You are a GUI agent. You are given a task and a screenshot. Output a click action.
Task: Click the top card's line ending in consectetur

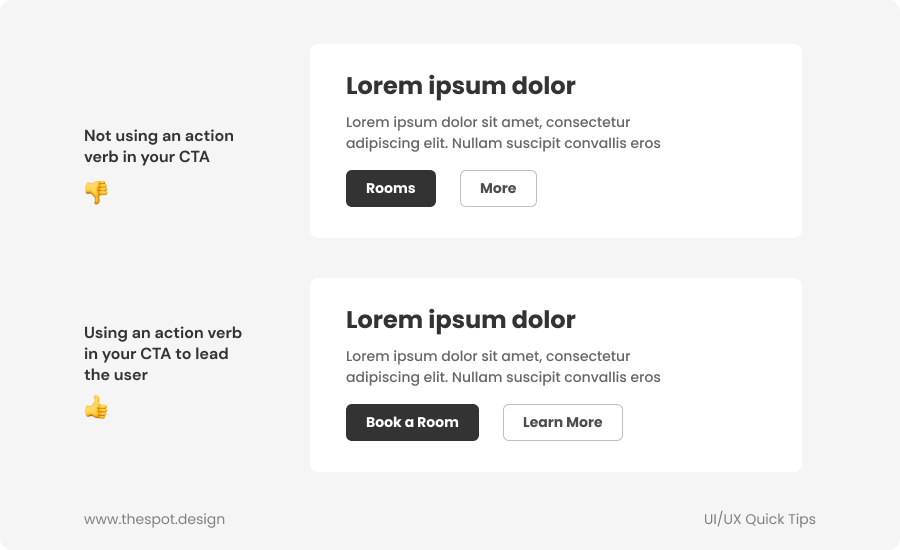pos(488,122)
